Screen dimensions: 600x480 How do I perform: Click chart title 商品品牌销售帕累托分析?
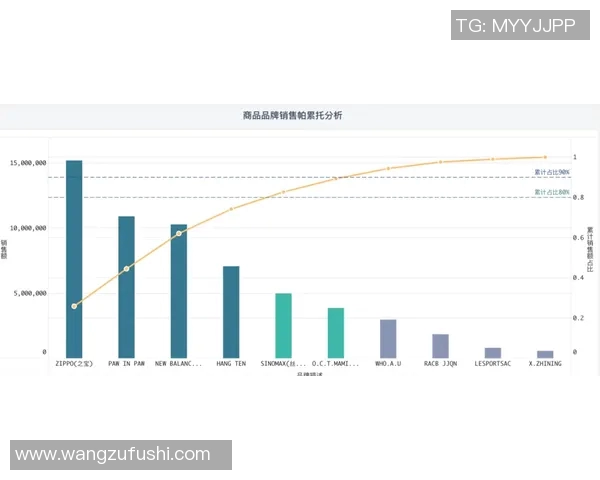tap(292, 115)
